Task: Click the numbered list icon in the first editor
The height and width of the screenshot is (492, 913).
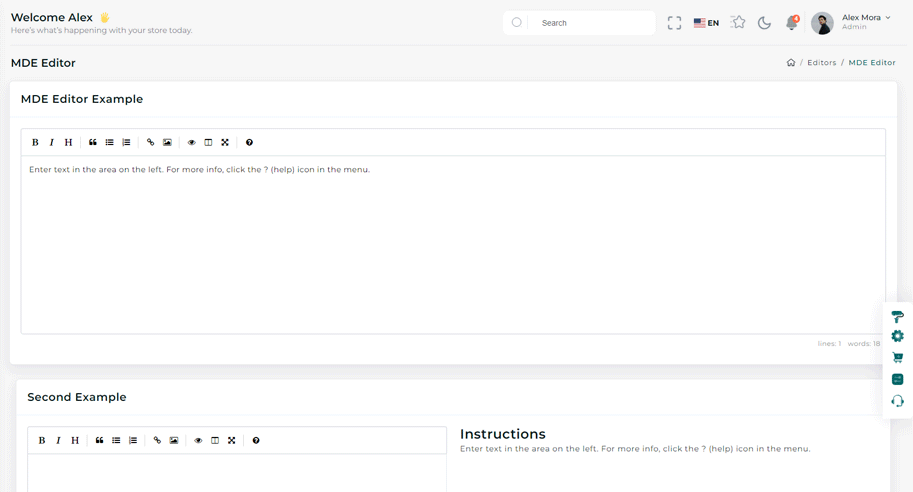Action: [x=126, y=143]
